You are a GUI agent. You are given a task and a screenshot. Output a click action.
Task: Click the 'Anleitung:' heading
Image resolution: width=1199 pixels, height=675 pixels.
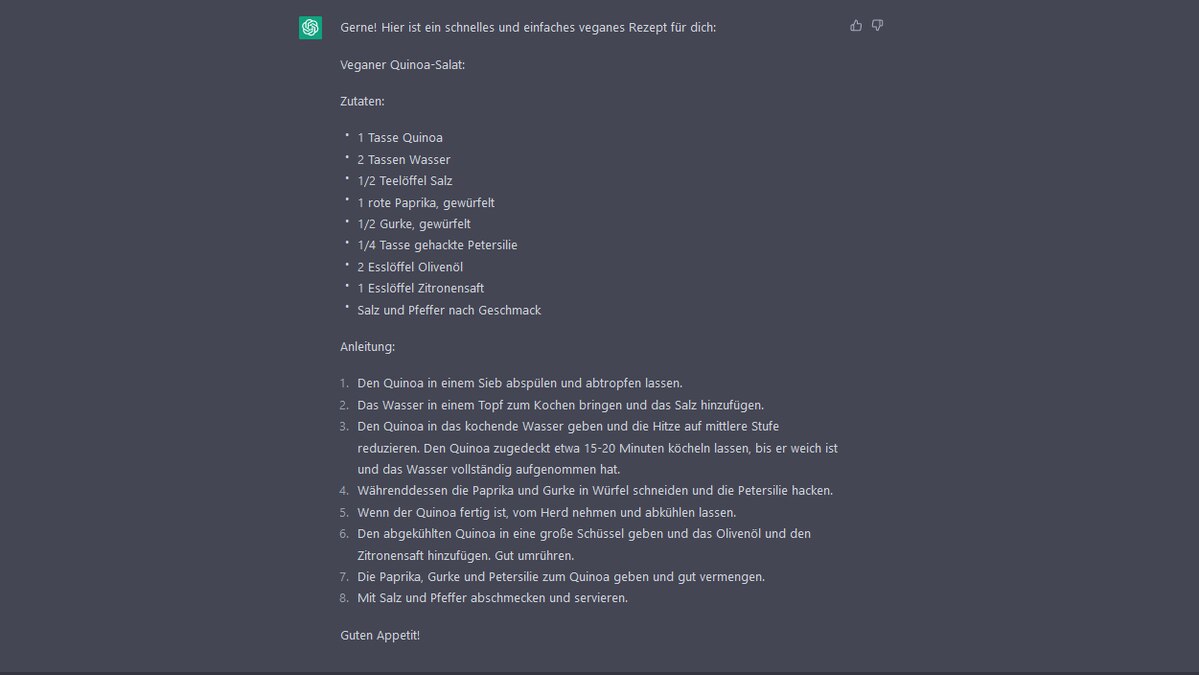pyautogui.click(x=368, y=346)
